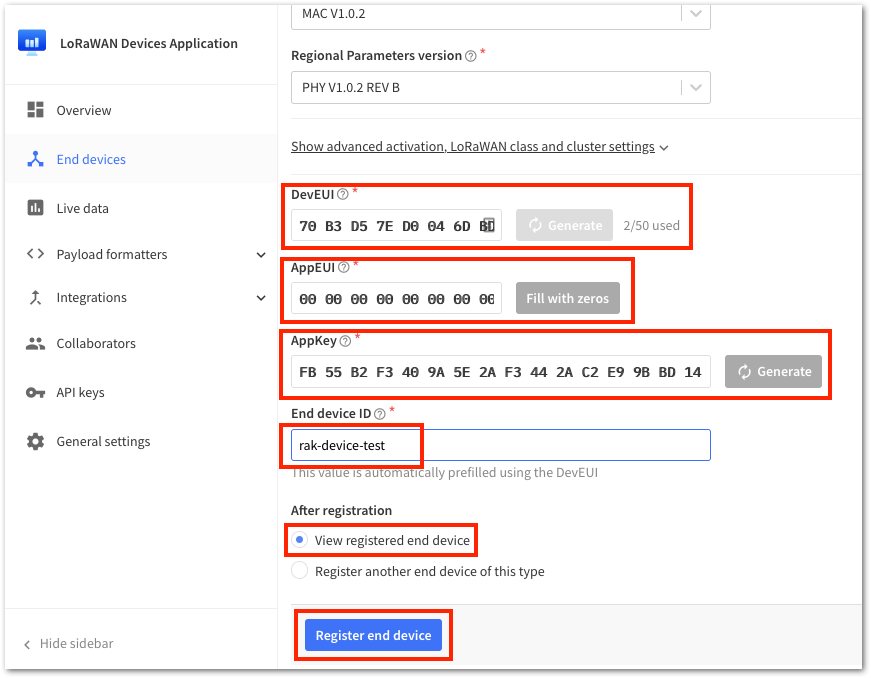Screen dimensions: 871x678
Task: Click the API keys key icon
Action: 36,393
